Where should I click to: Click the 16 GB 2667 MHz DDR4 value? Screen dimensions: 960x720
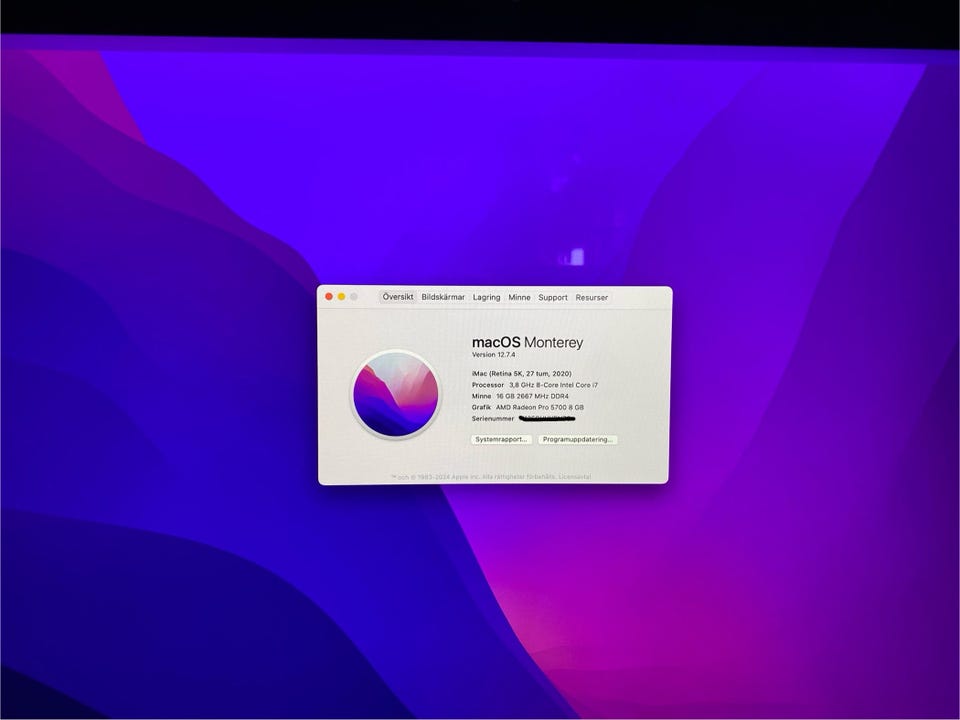tap(532, 396)
